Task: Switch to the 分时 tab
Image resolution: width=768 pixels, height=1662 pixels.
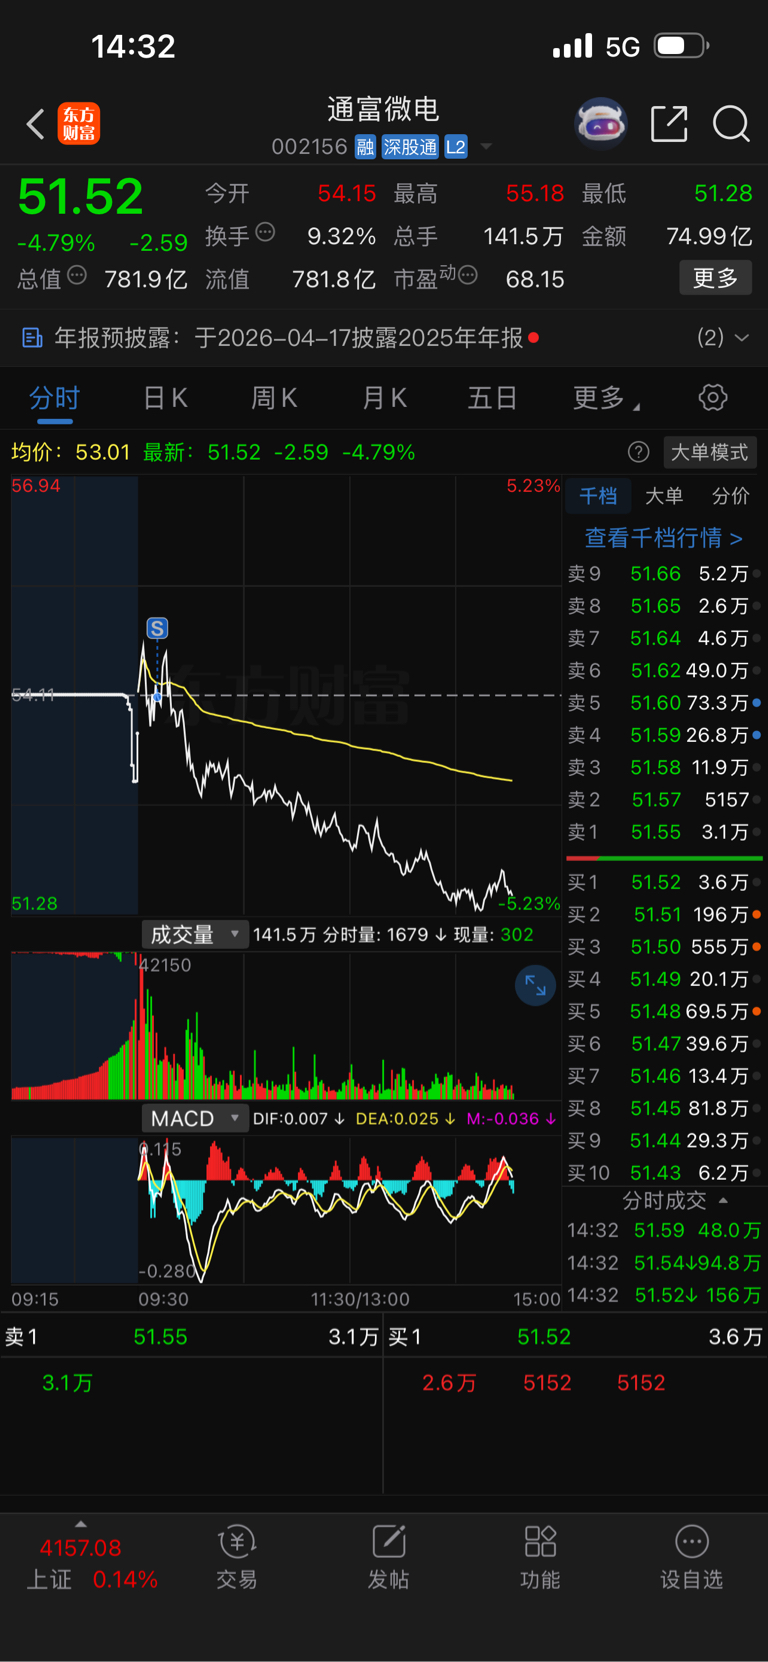Action: tap(54, 398)
